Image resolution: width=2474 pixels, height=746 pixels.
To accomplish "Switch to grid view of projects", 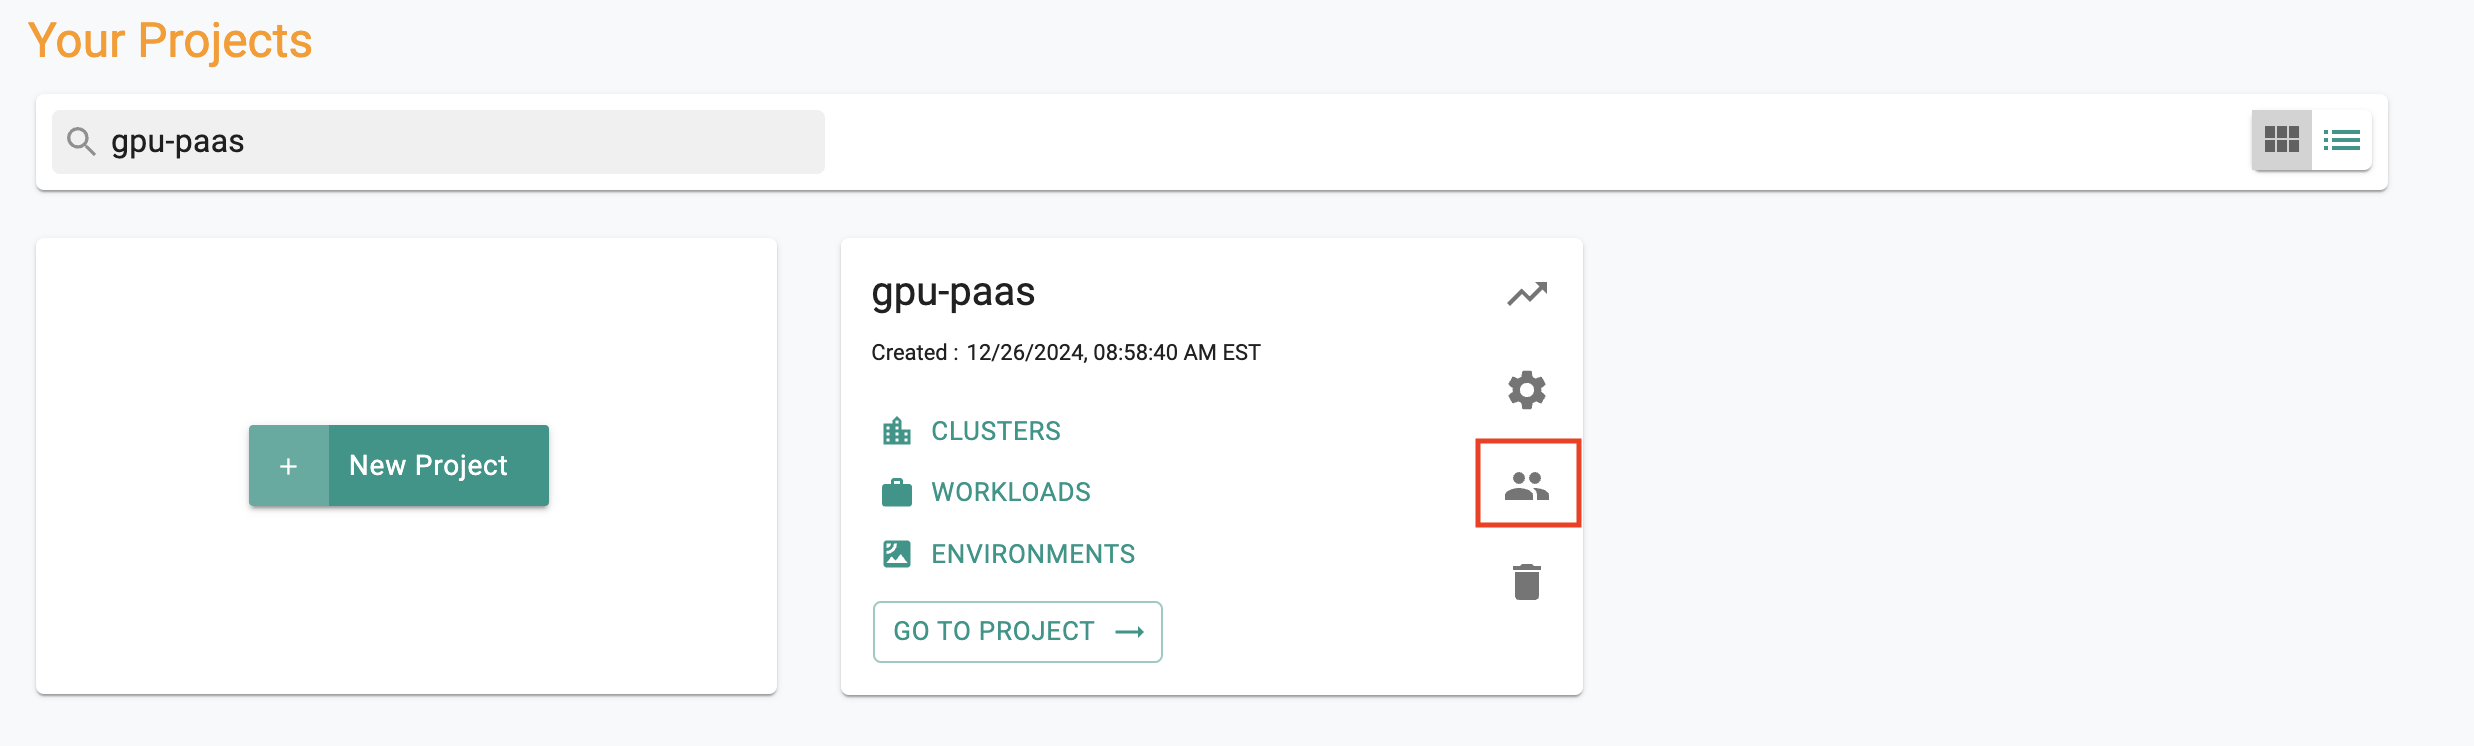I will pos(2281,140).
